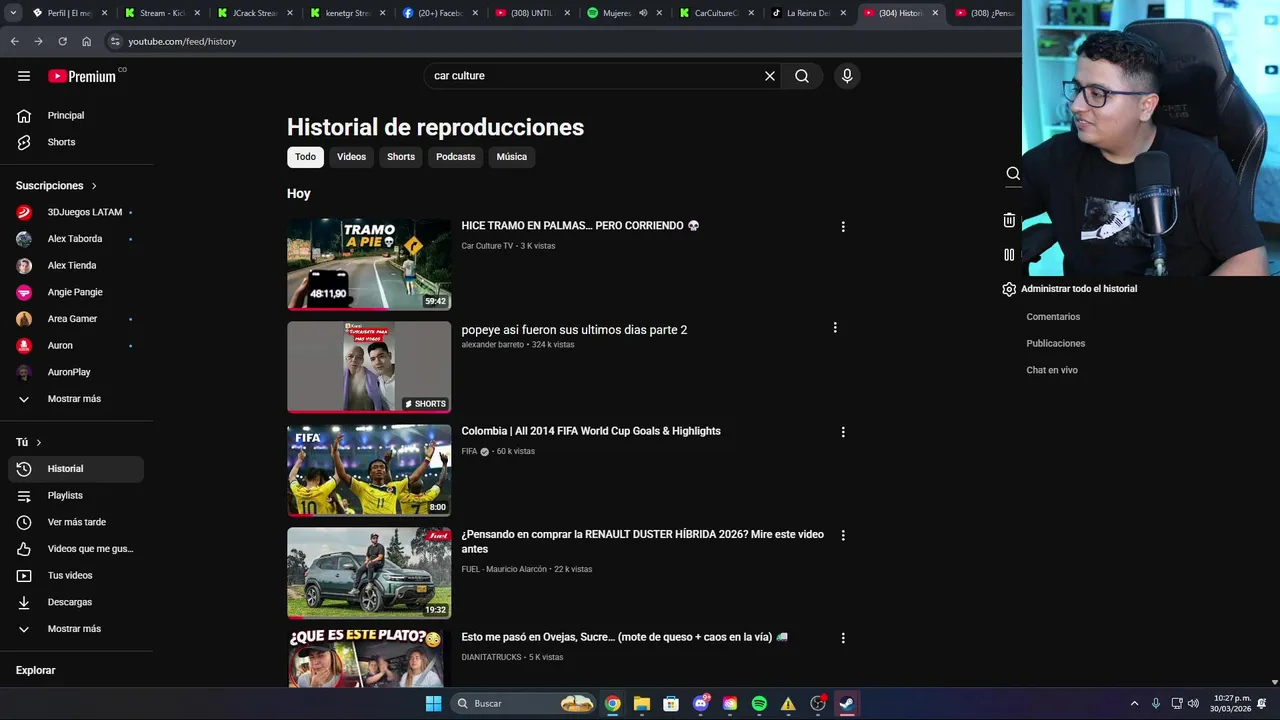Expand Mostrar más below Descargas

click(x=76, y=629)
